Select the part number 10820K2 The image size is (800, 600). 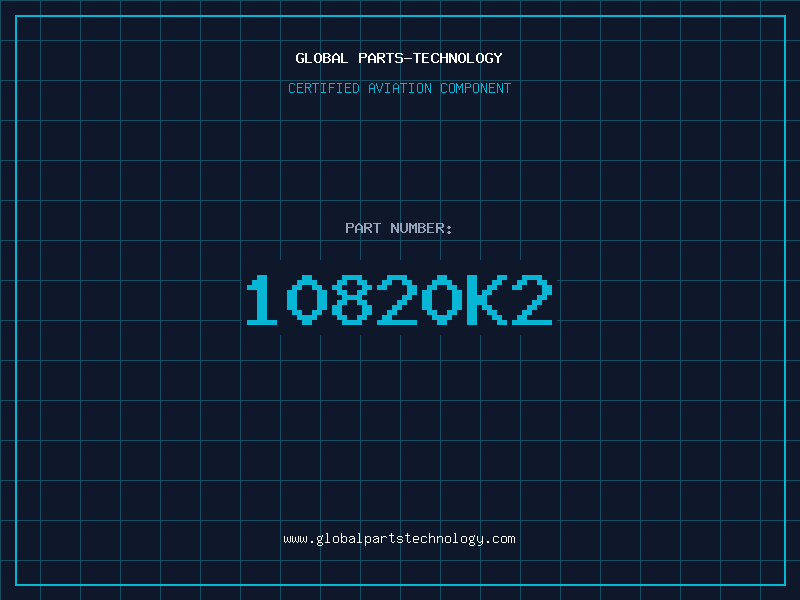click(399, 299)
